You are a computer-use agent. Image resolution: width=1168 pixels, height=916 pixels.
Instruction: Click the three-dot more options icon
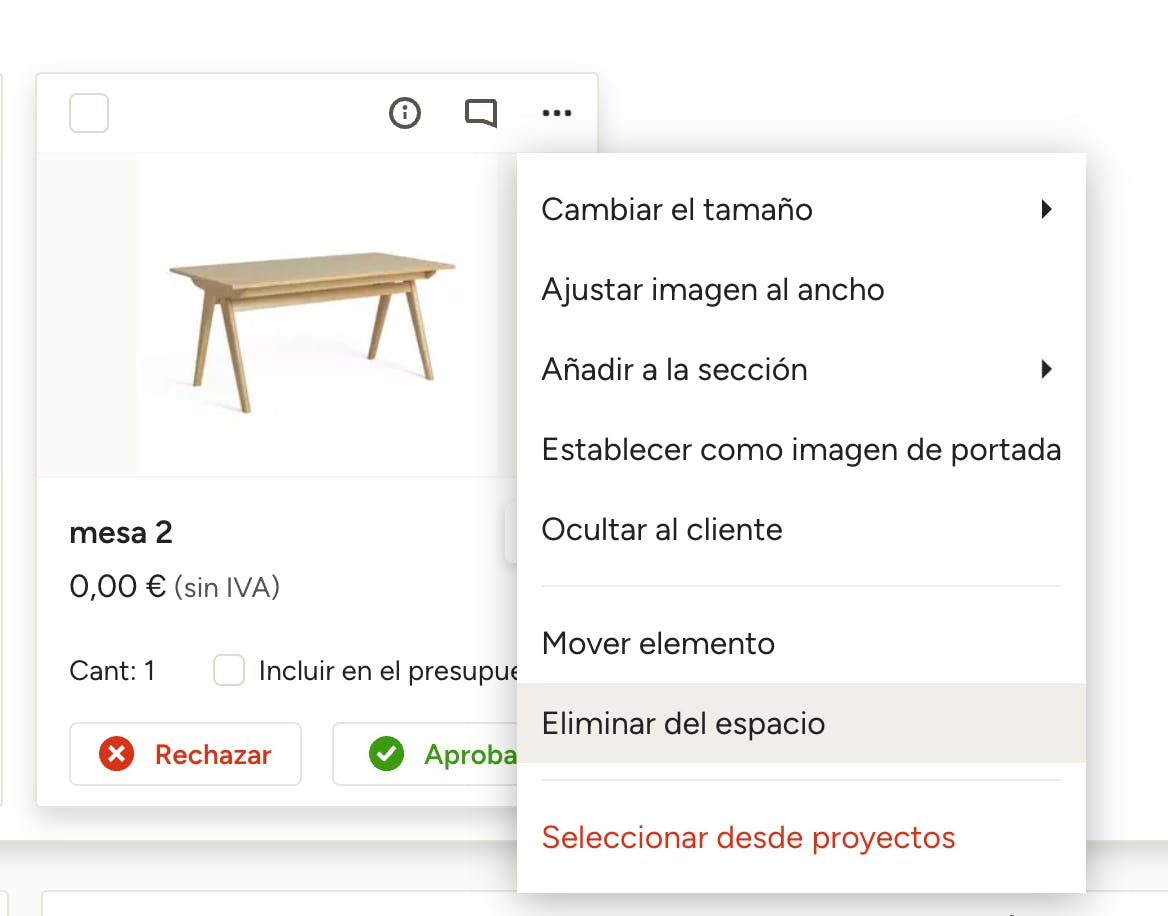pyautogui.click(x=557, y=113)
